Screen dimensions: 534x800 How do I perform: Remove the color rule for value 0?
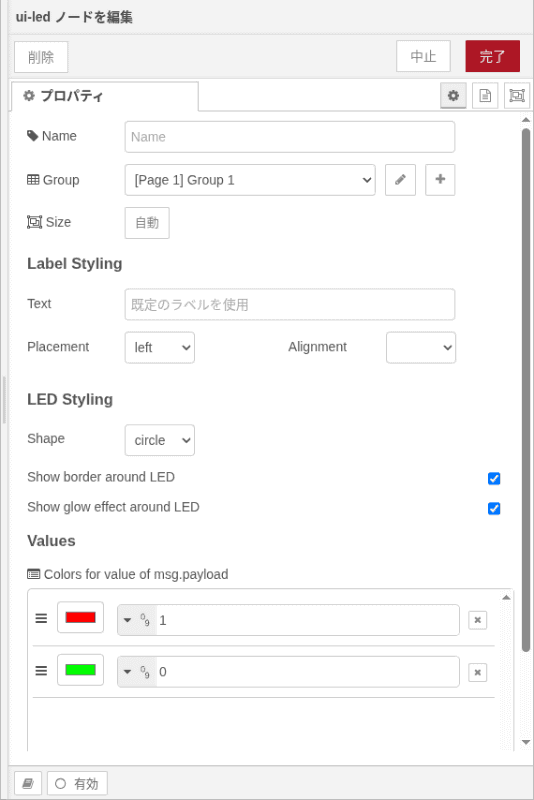coord(477,672)
